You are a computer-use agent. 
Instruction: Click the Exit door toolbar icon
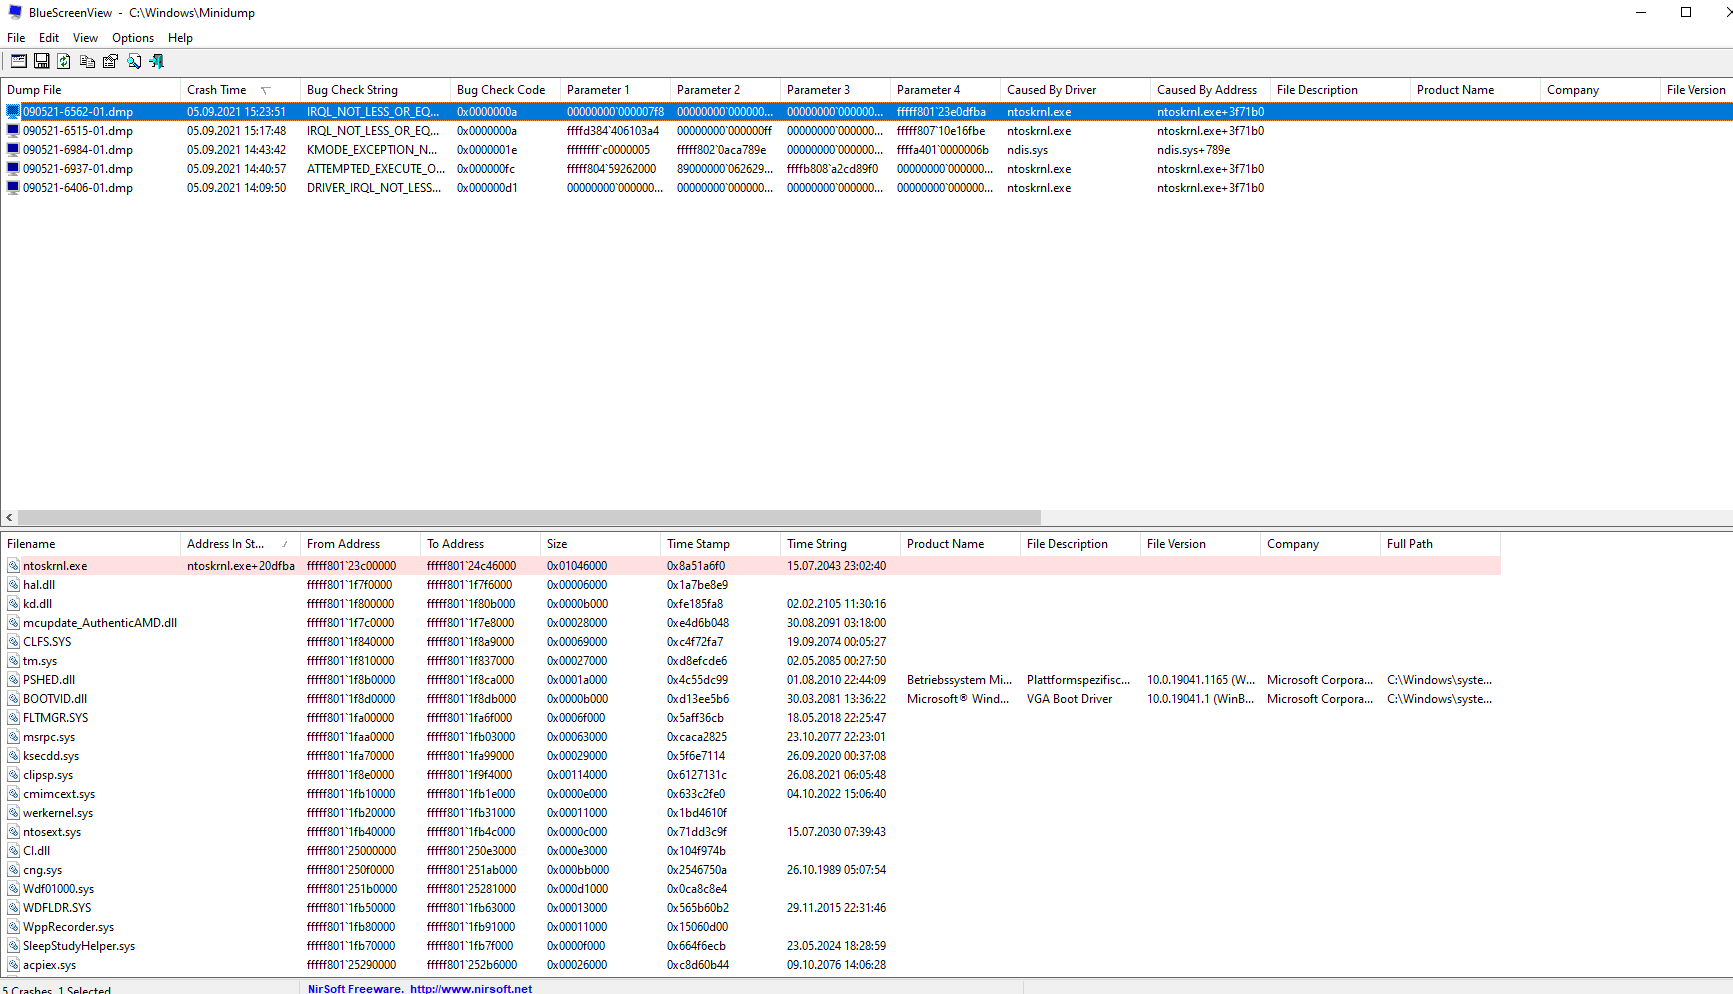tap(157, 61)
